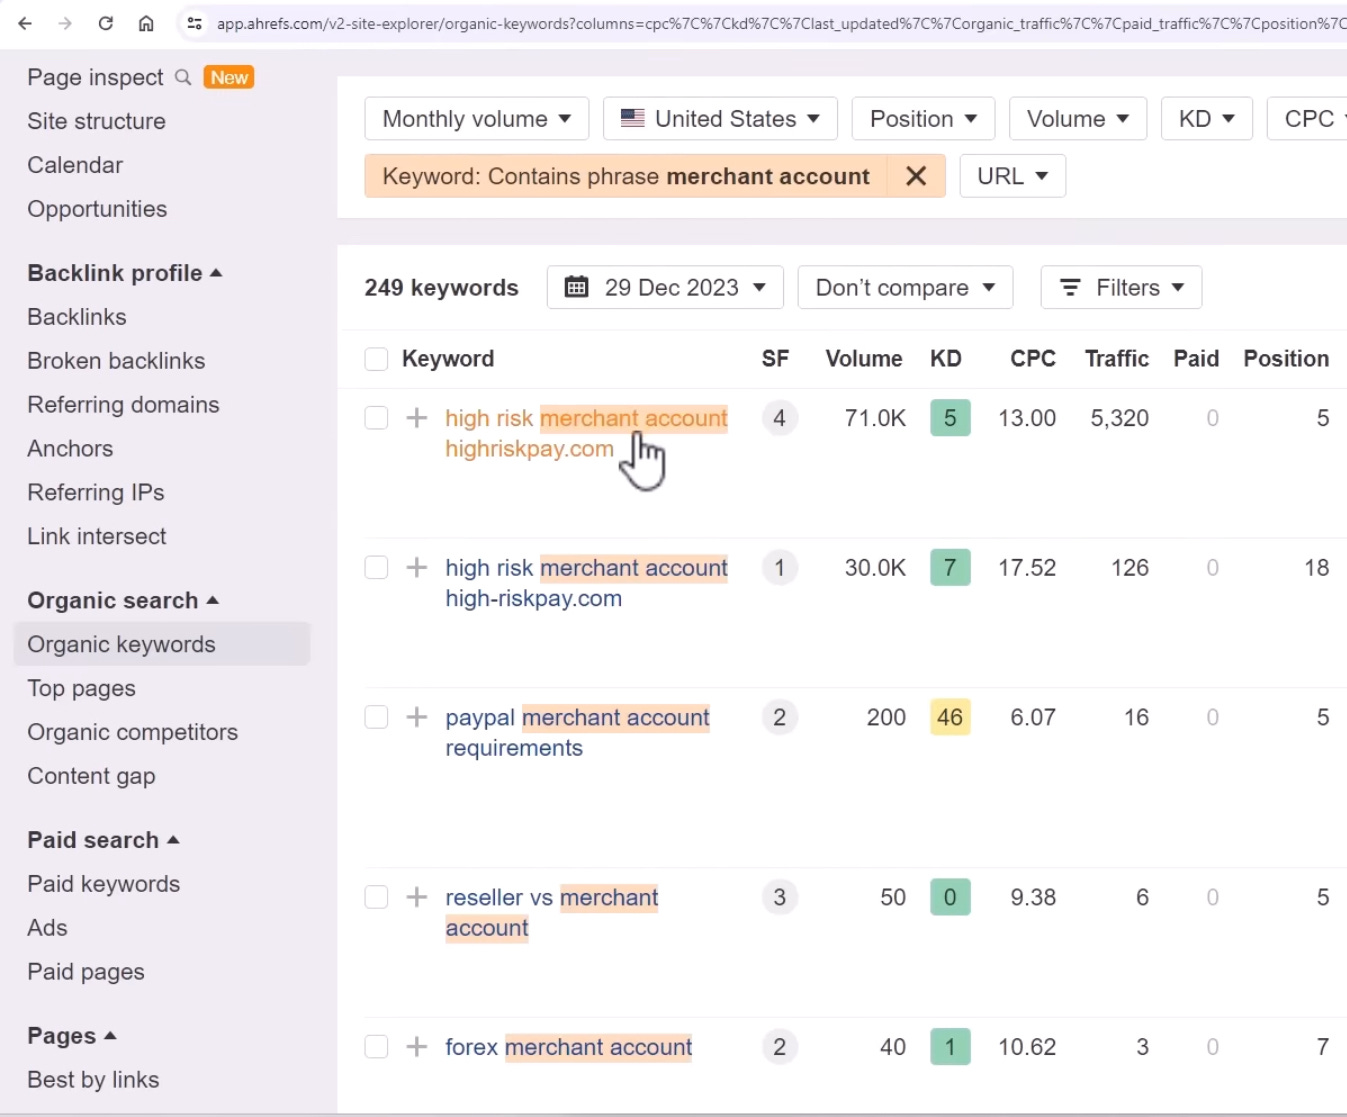Go to Referring domains report
This screenshot has width=1347, height=1117.
coord(123,405)
